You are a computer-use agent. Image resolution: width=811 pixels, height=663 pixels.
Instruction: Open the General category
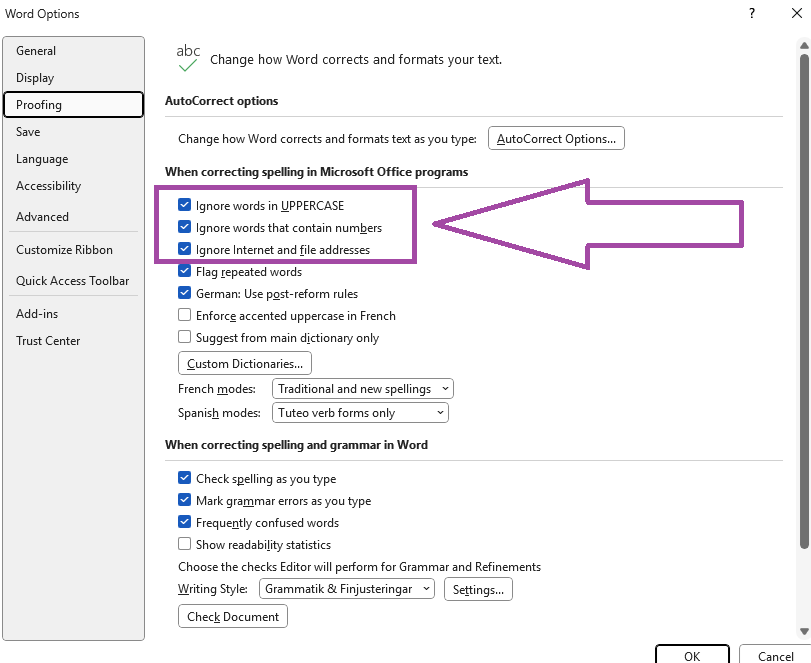[73, 51]
